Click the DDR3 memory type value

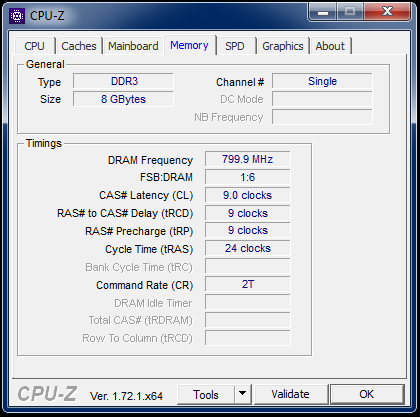[123, 81]
